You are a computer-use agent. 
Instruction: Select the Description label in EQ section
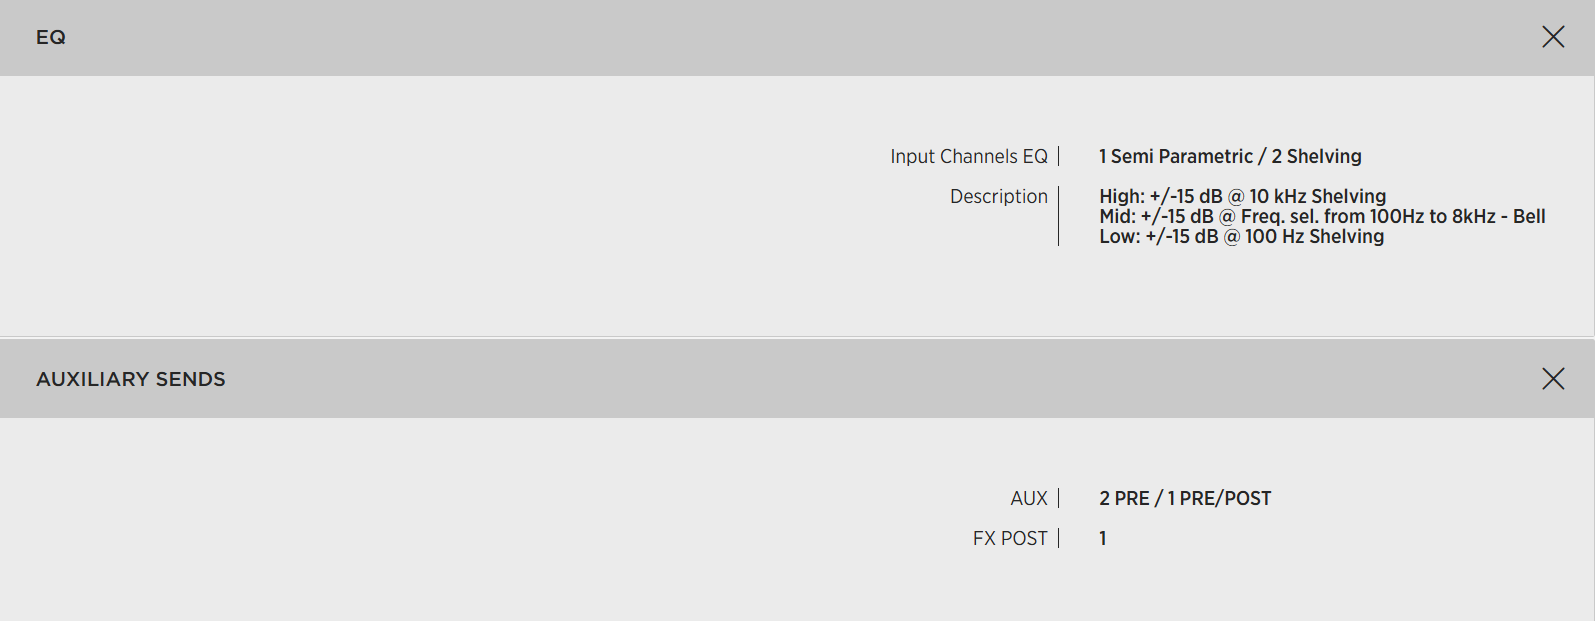[998, 197]
